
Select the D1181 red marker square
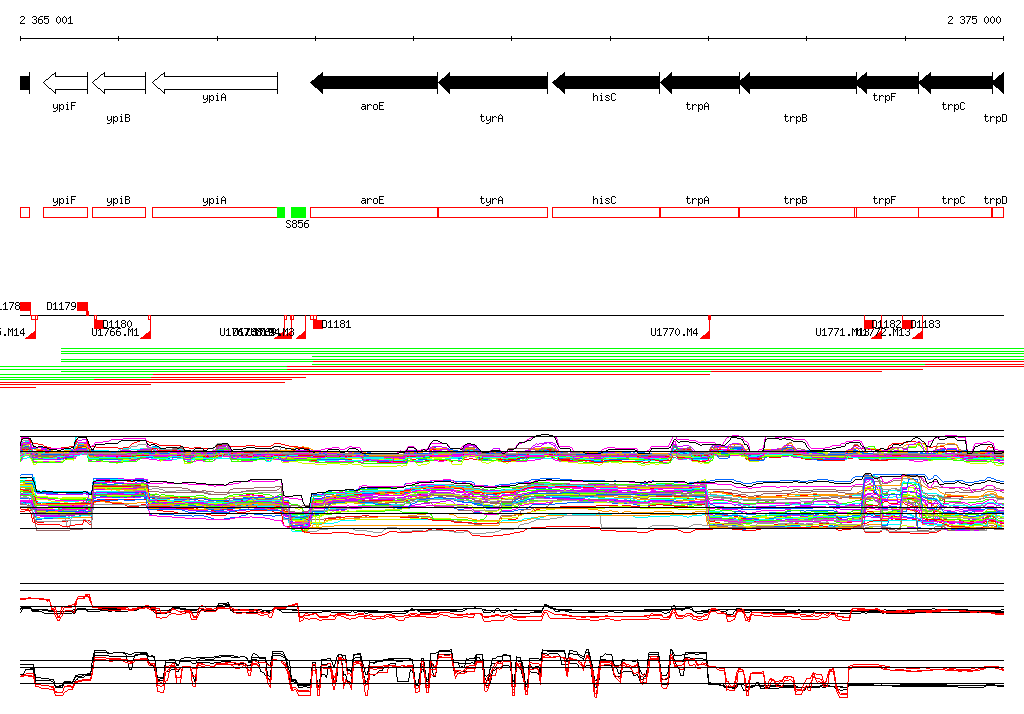[318, 324]
